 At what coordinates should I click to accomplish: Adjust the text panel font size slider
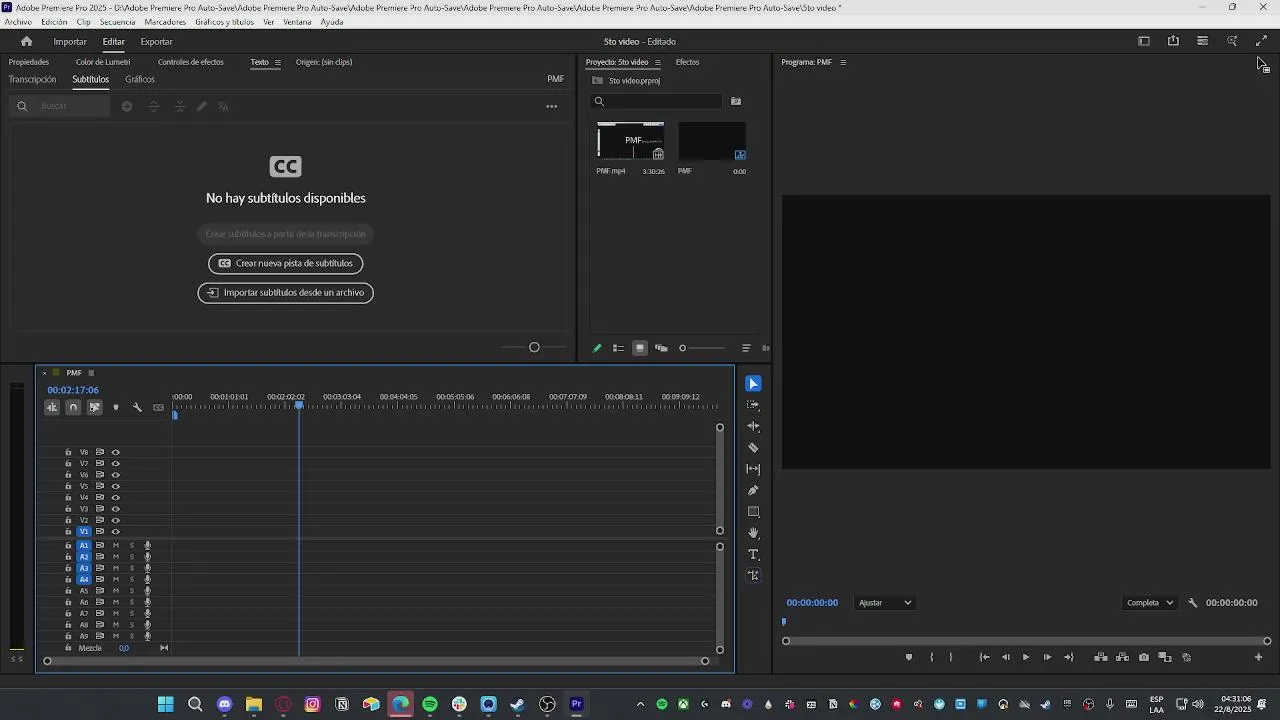coord(535,348)
